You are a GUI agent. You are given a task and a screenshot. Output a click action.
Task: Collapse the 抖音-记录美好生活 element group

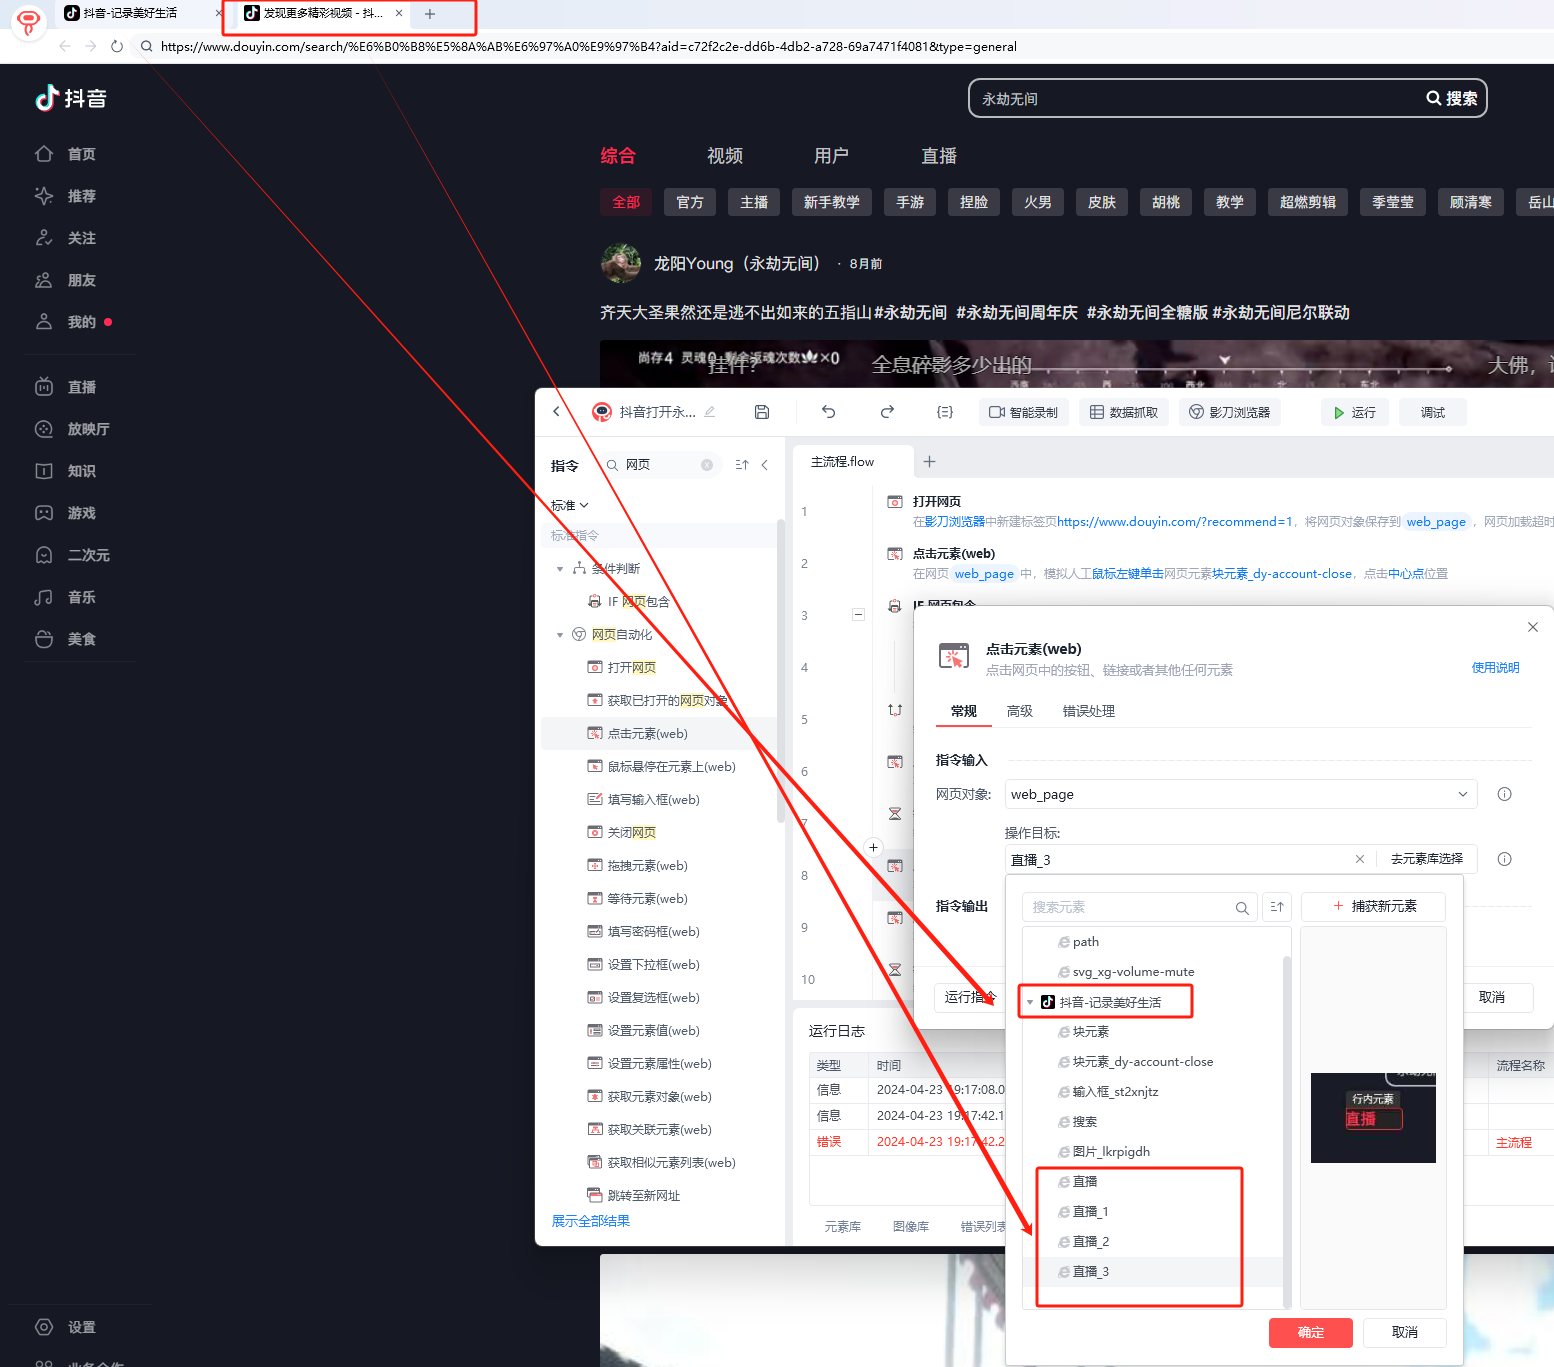[x=1030, y=1002]
